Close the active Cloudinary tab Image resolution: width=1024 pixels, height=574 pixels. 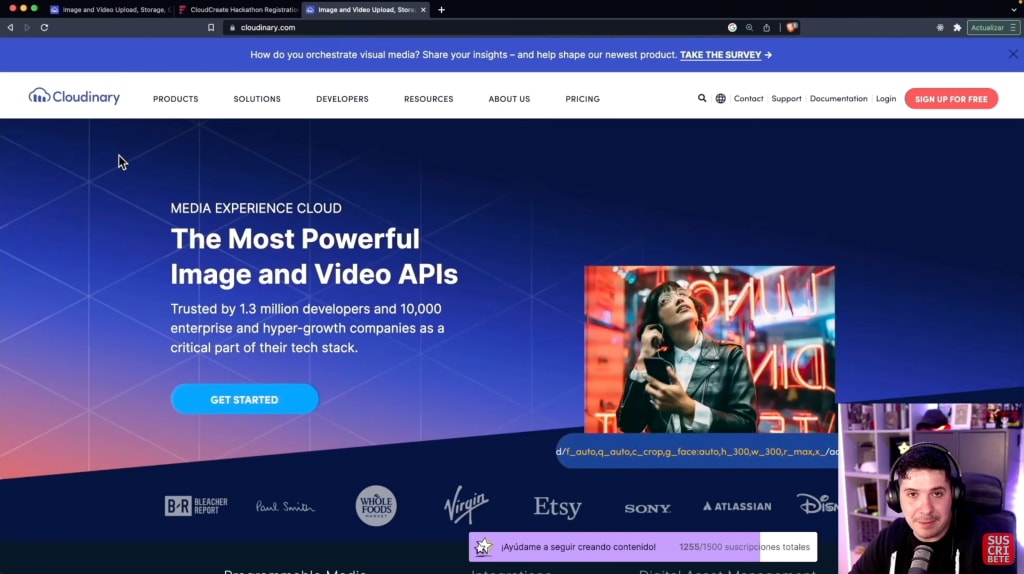tap(423, 10)
